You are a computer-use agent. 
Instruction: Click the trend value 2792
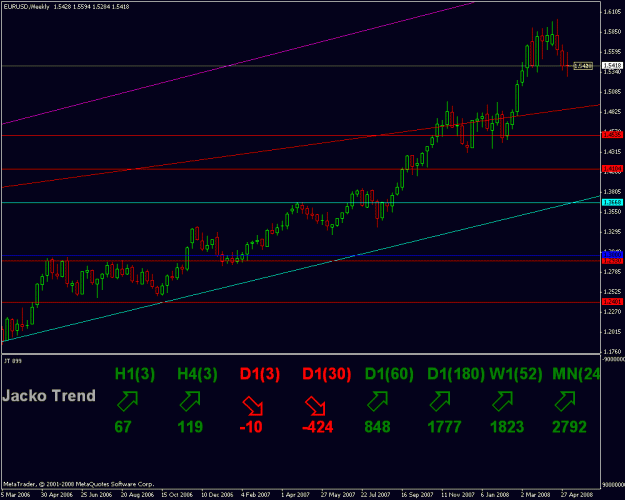[570, 427]
